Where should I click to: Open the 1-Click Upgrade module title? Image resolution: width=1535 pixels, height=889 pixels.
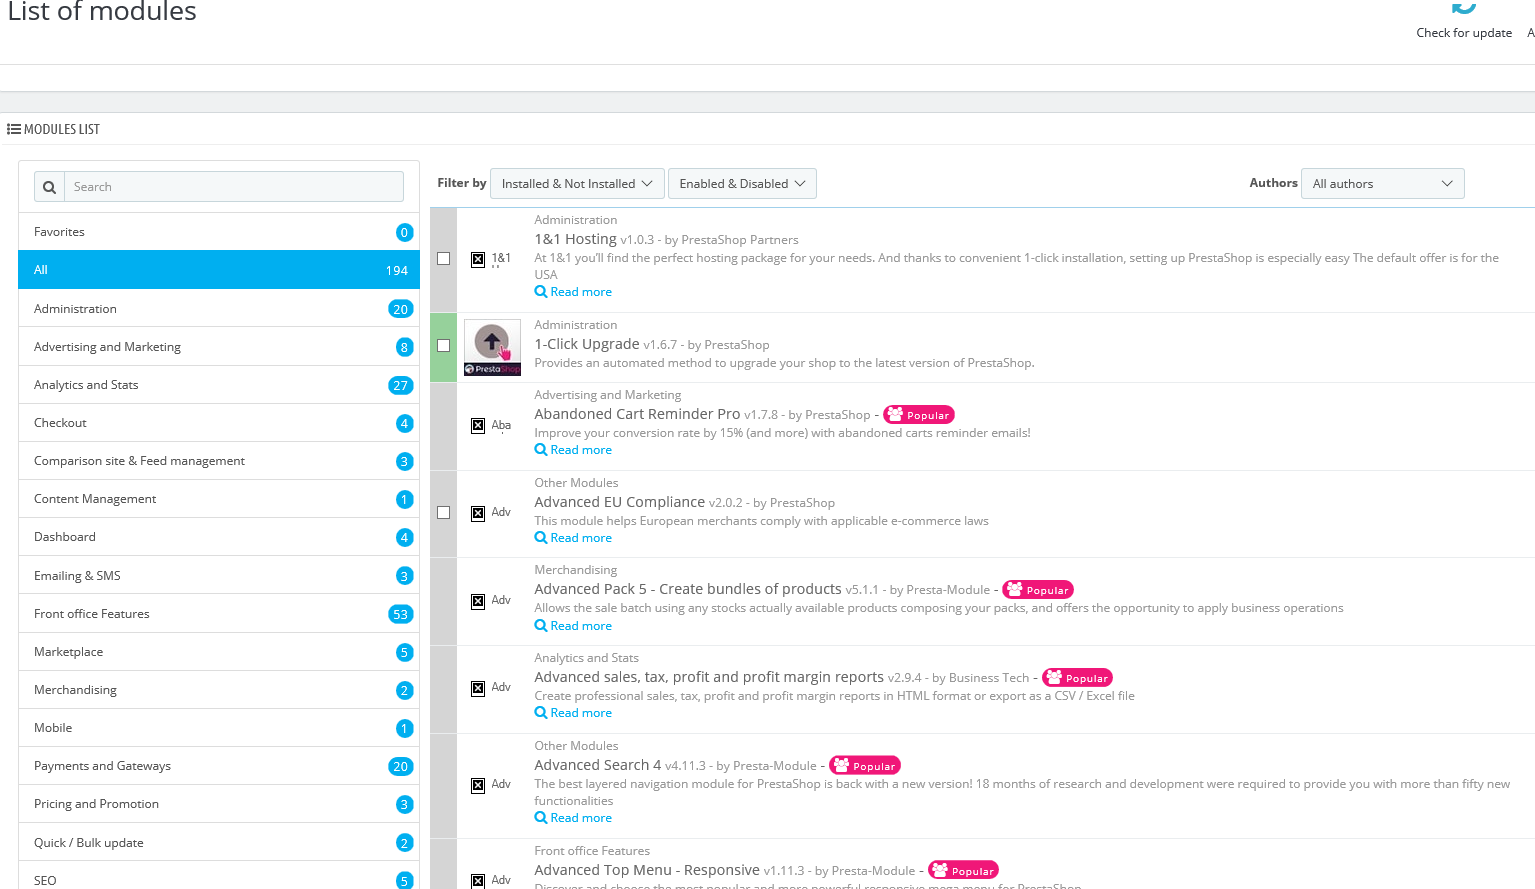click(587, 344)
